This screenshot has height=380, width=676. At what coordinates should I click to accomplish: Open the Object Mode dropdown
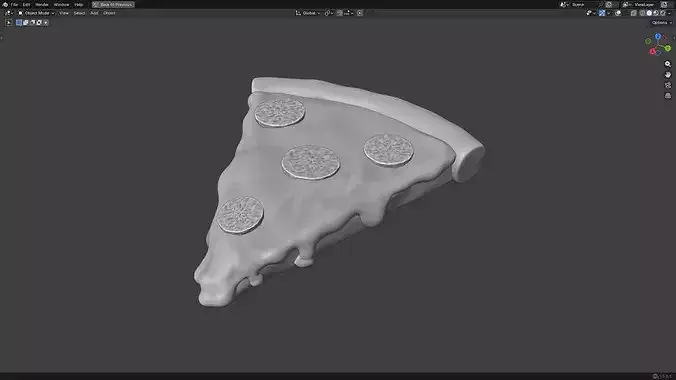36,13
